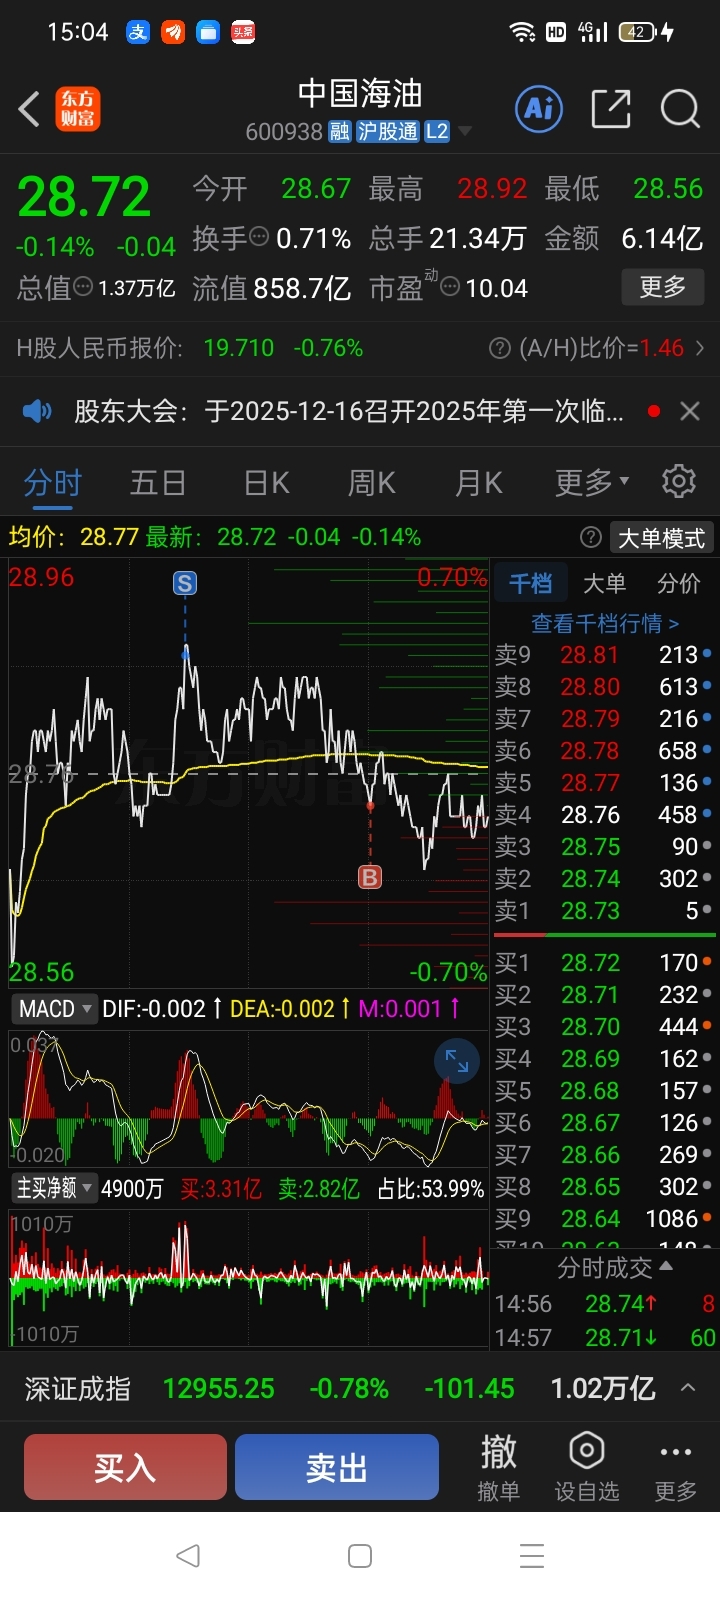Screen dimensions: 720x1600
Task: Switch to the 大单 tab
Action: (x=604, y=583)
